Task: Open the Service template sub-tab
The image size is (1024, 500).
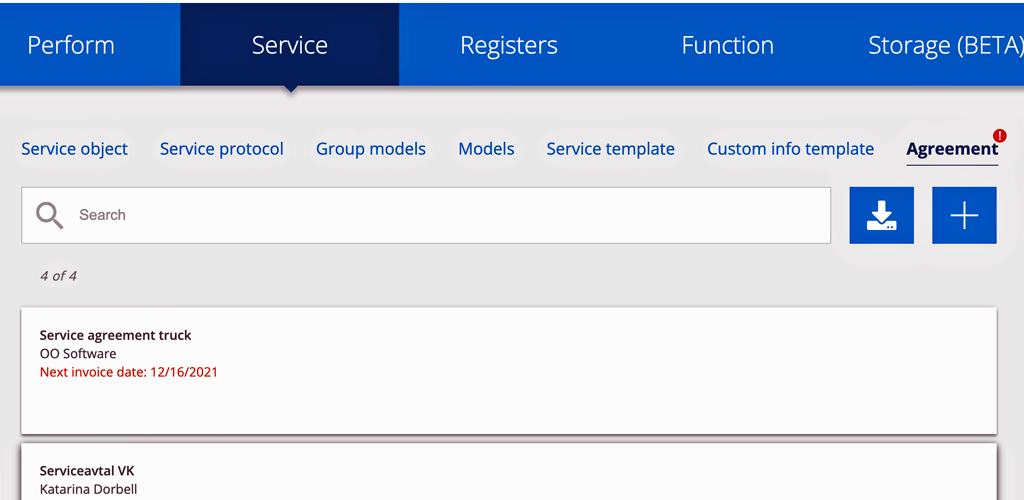Action: (x=611, y=149)
